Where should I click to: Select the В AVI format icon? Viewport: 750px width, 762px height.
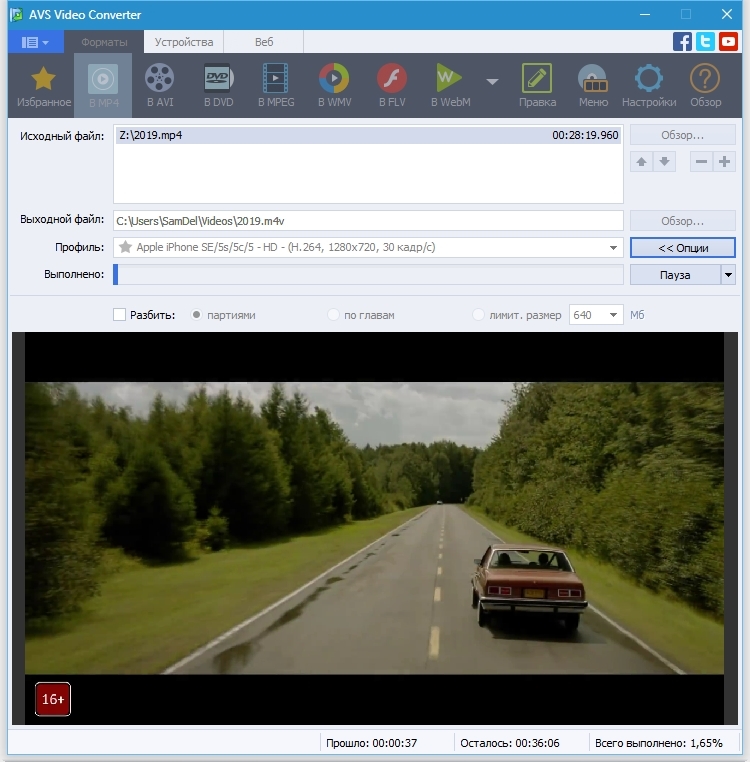[159, 80]
